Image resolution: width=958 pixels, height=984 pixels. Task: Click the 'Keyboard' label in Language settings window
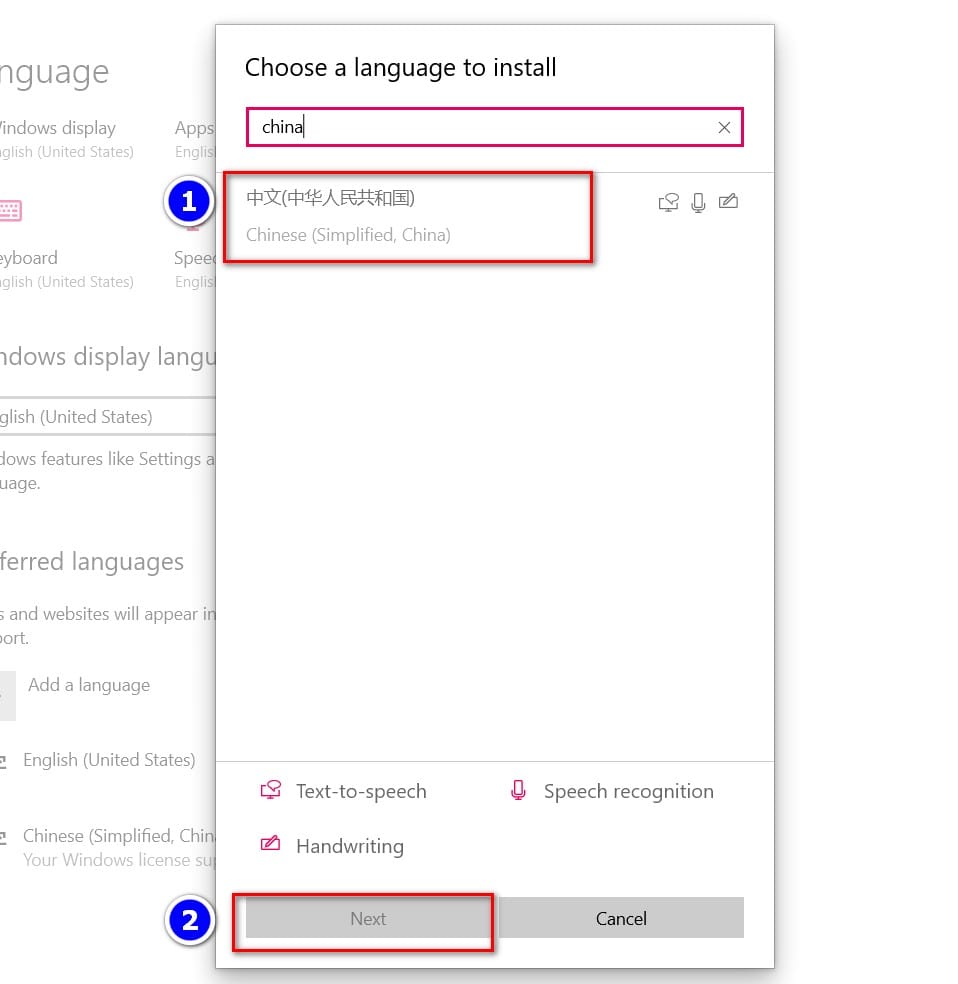click(x=29, y=258)
